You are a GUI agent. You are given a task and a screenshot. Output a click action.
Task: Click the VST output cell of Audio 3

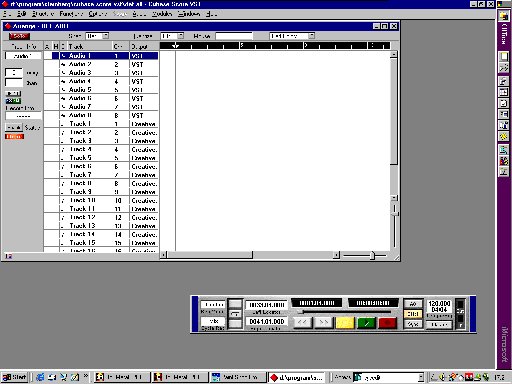click(x=144, y=73)
